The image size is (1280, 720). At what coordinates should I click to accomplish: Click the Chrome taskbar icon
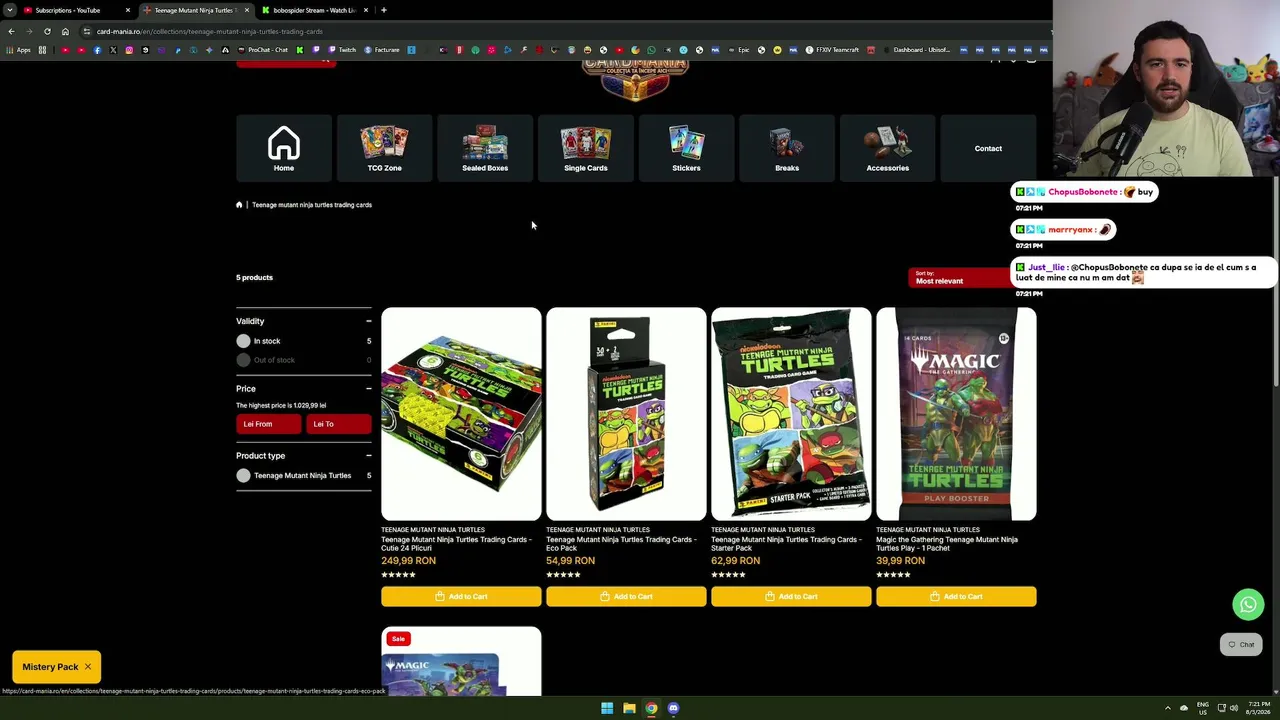651,708
